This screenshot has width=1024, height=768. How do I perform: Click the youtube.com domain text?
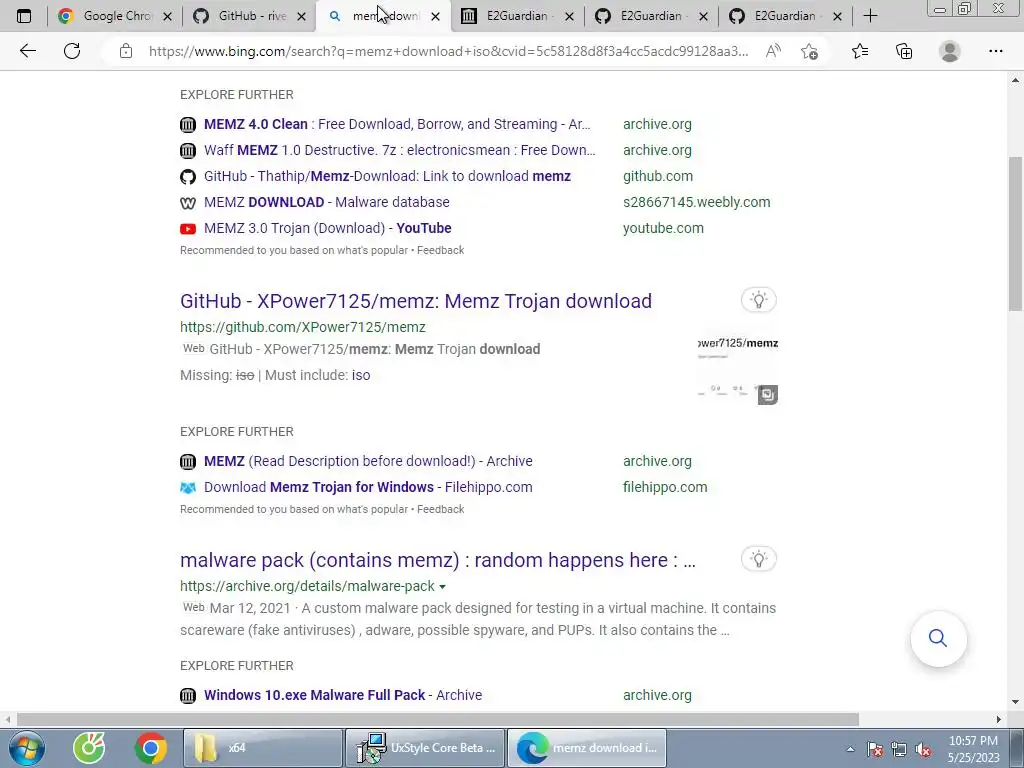[664, 229]
